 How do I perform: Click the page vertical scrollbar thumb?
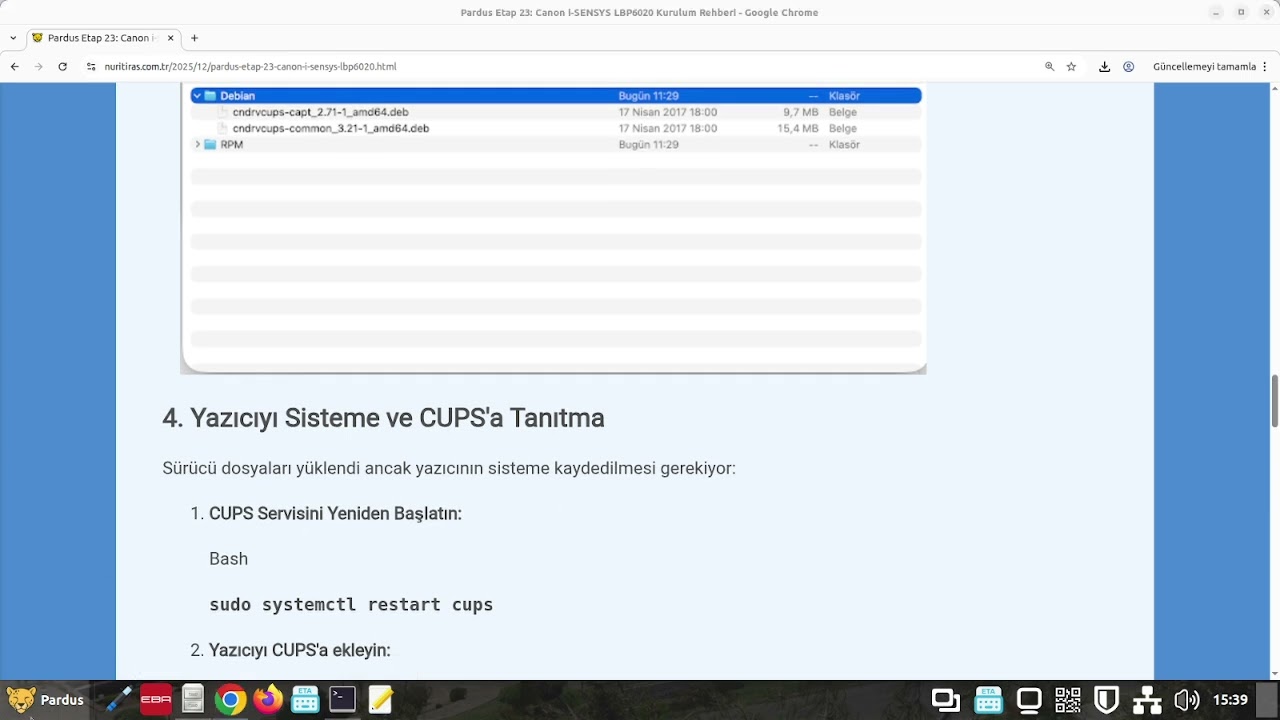(1274, 401)
